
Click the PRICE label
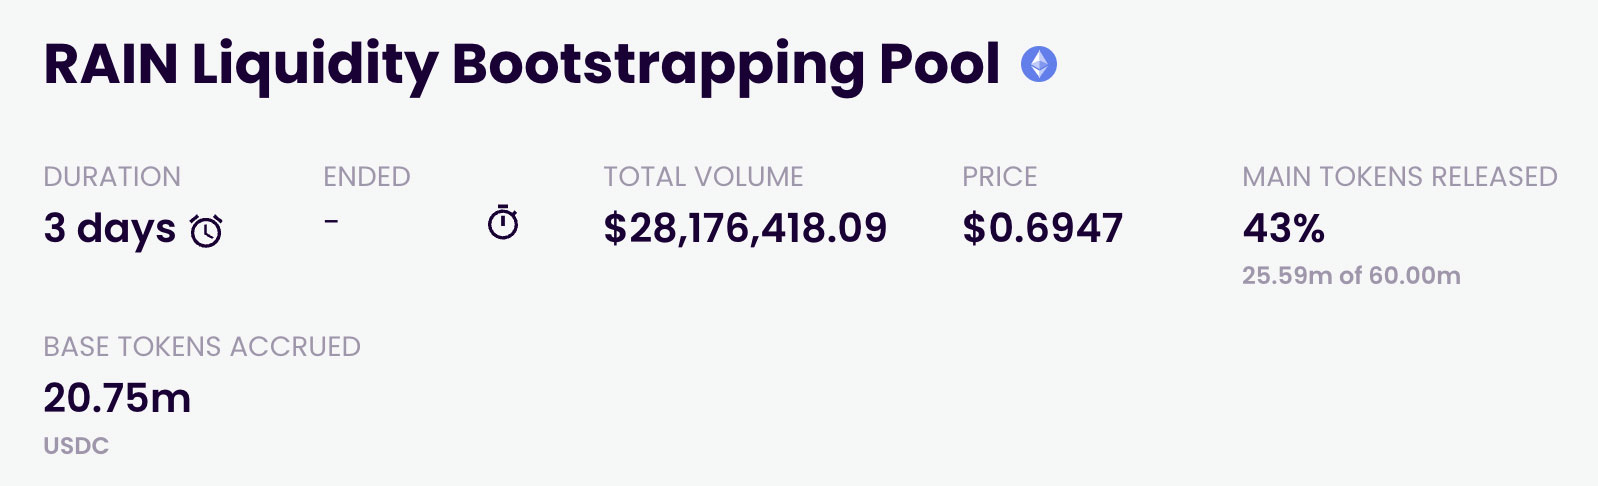(x=999, y=177)
